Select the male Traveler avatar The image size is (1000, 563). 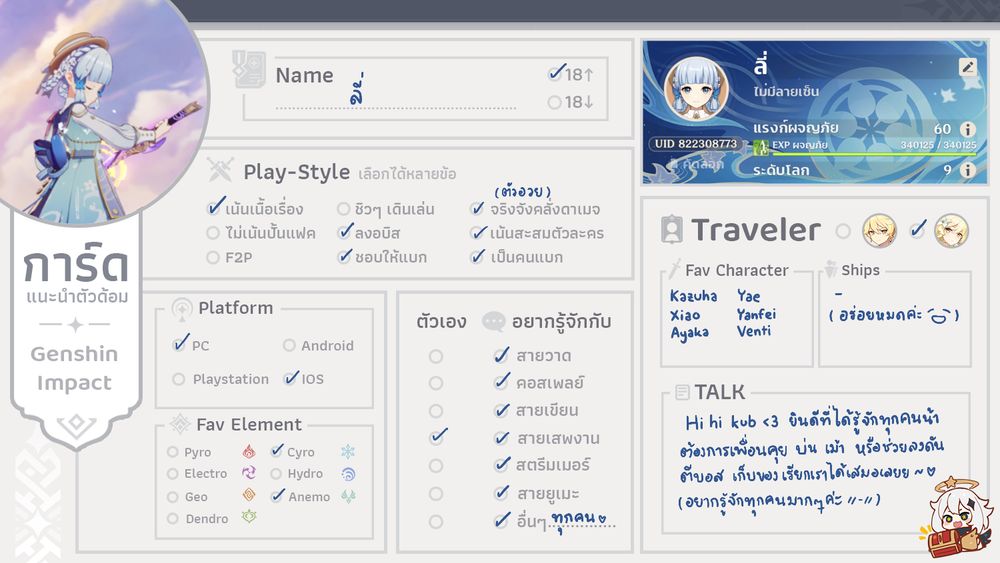pos(879,230)
